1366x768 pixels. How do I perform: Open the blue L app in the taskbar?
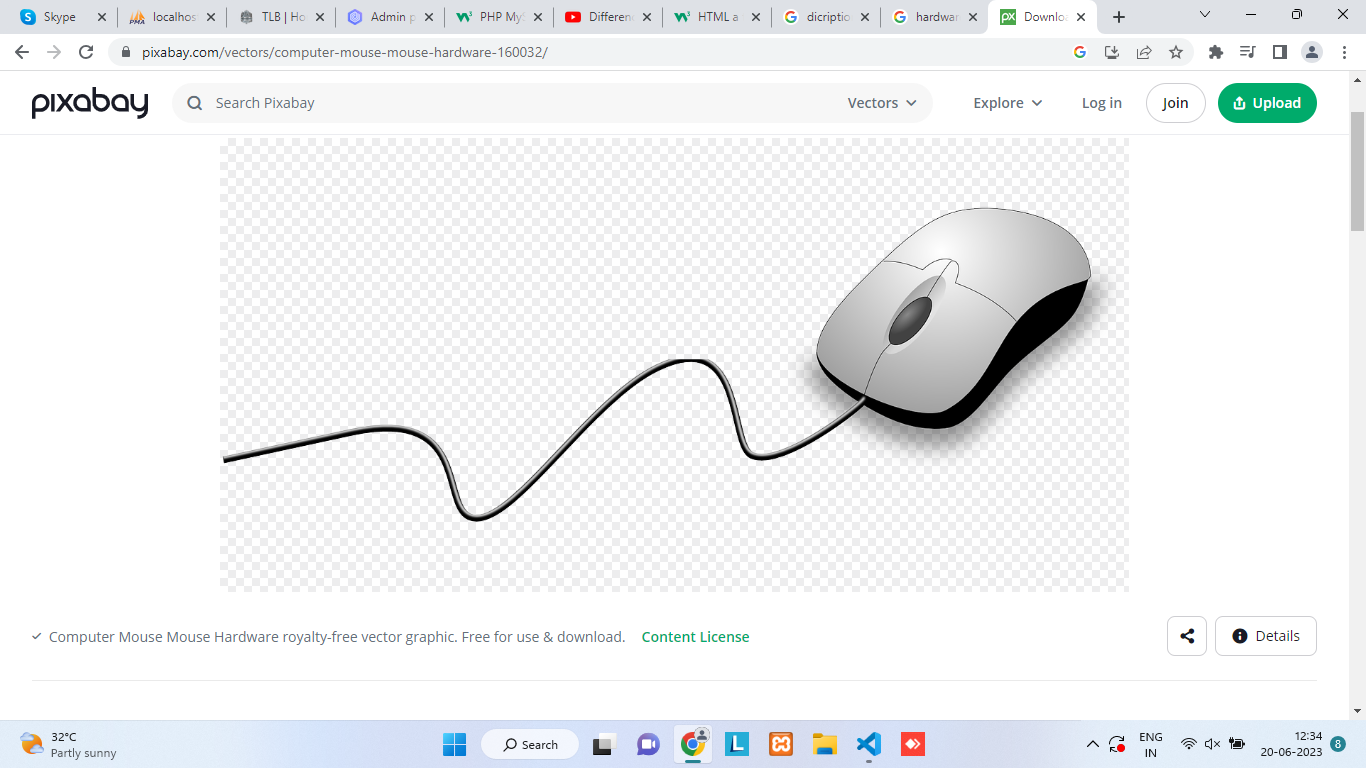click(x=736, y=744)
